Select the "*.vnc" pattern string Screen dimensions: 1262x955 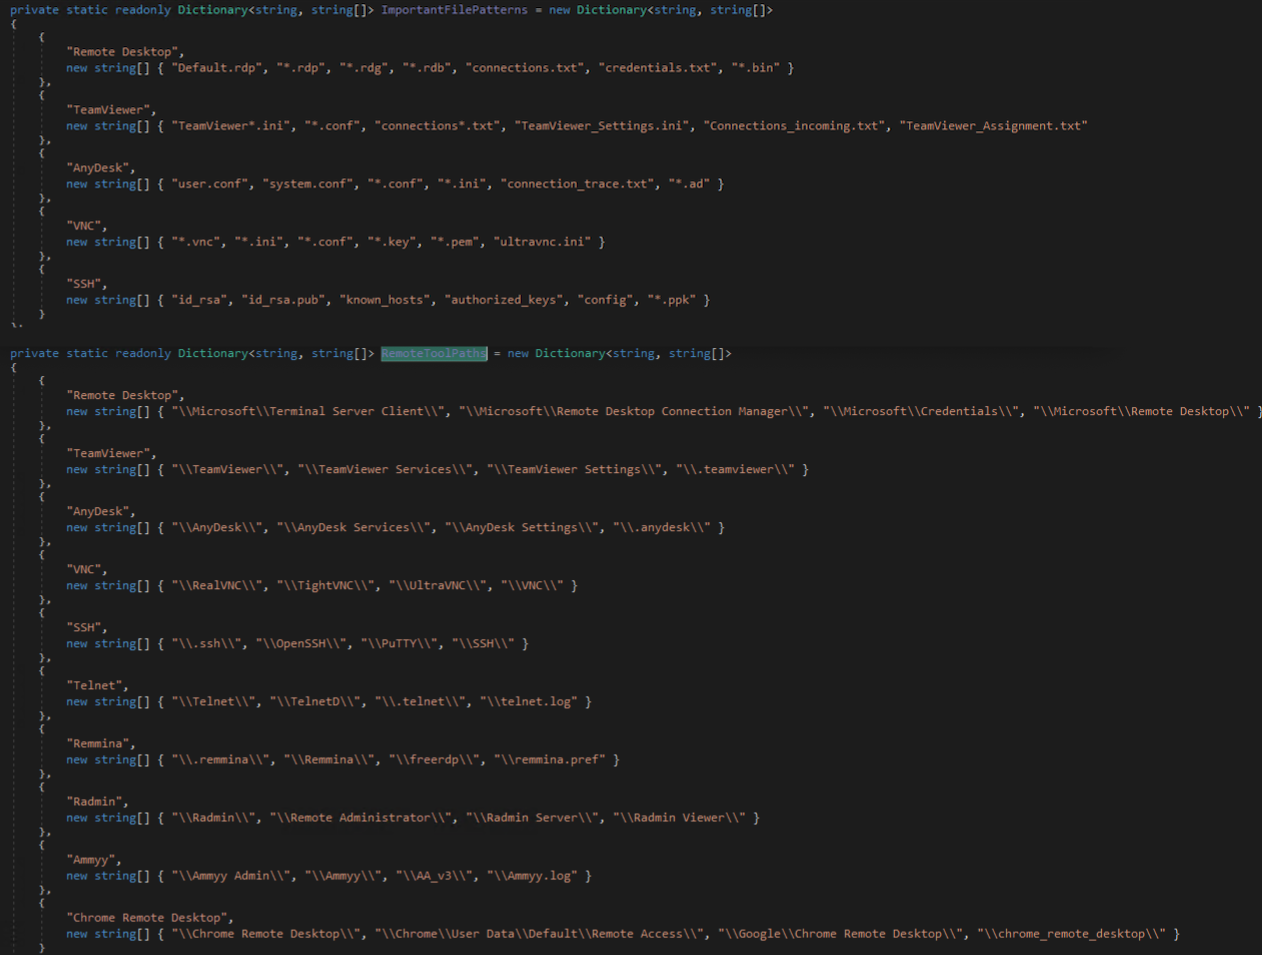196,242
